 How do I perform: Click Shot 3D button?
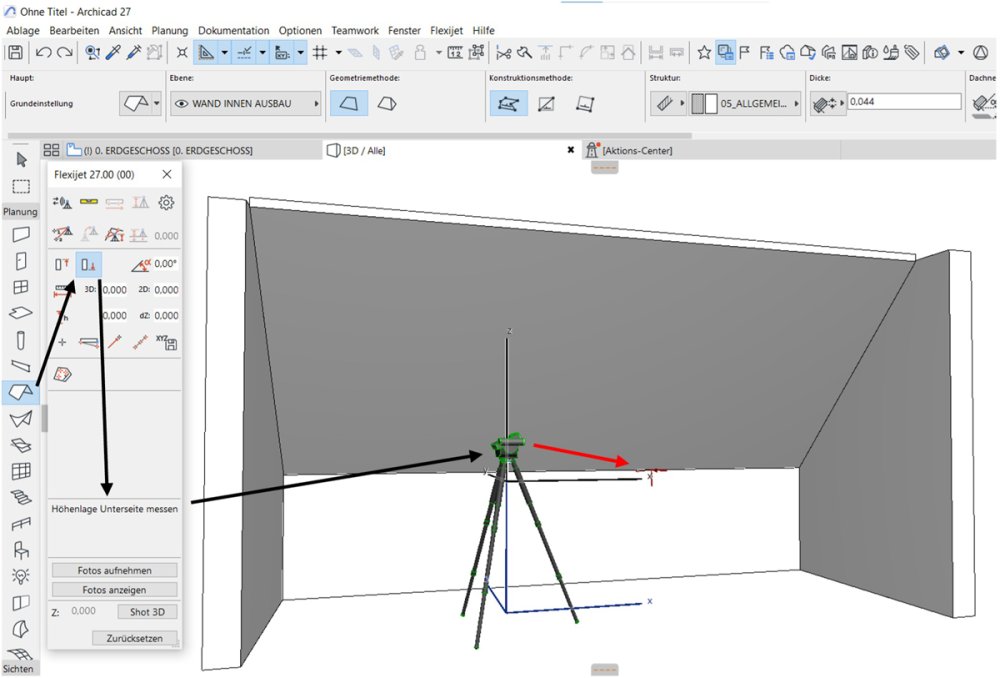[147, 612]
